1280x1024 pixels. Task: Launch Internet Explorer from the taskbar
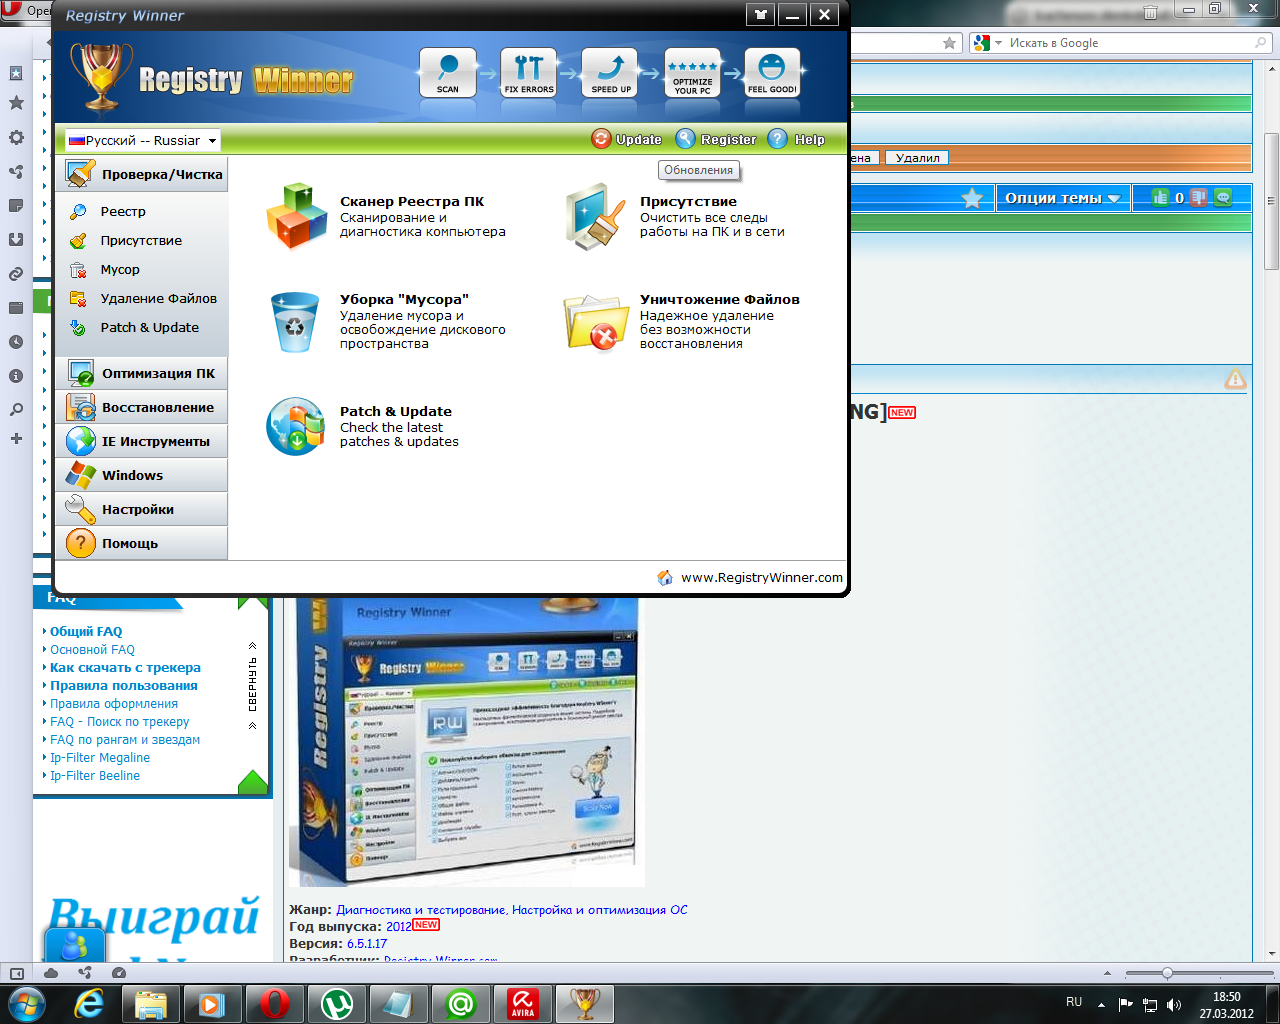click(x=89, y=1004)
